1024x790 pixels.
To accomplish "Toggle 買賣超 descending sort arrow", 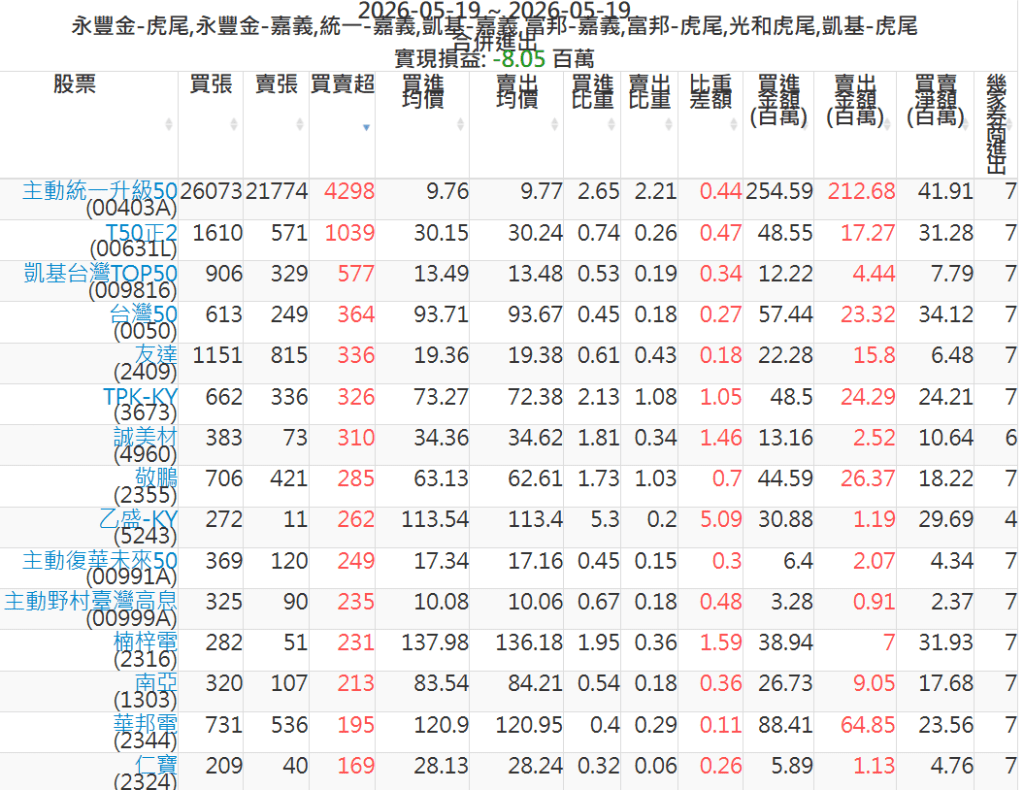I will [366, 127].
